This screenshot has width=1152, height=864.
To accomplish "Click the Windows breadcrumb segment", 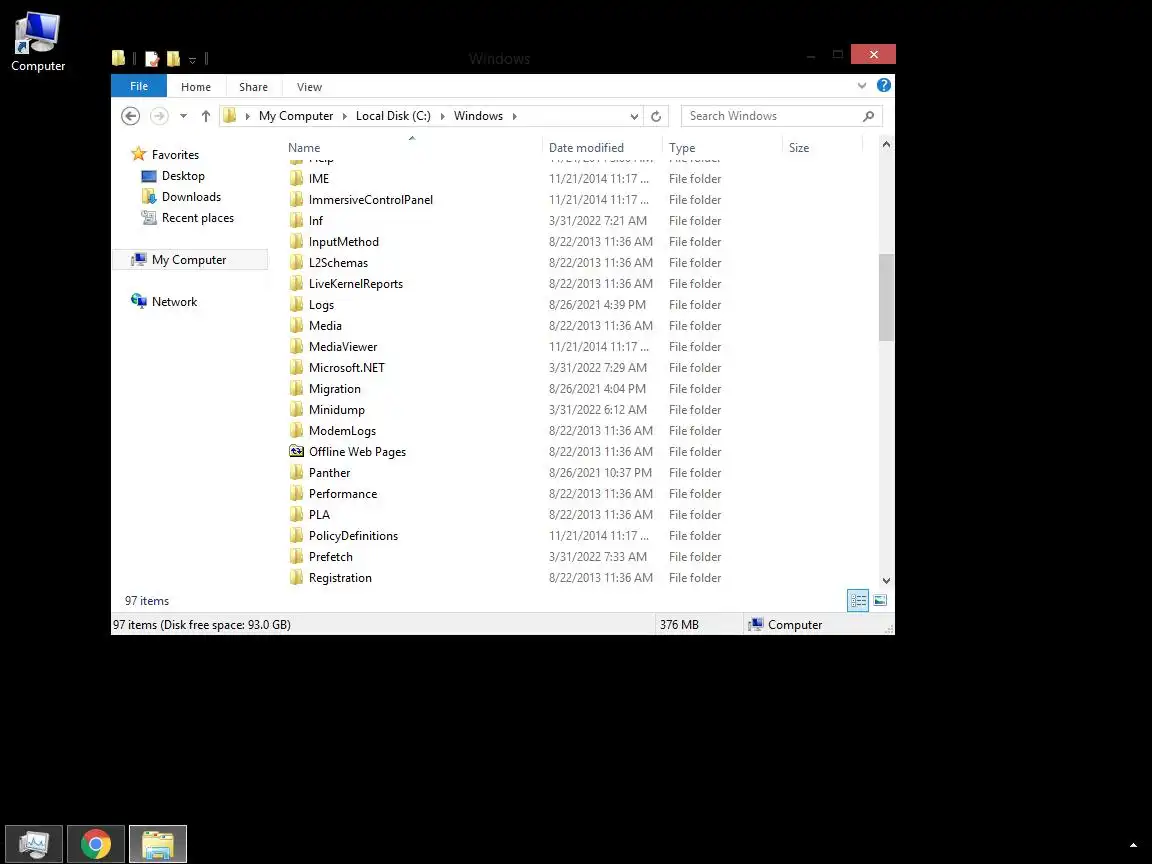I will (x=478, y=116).
